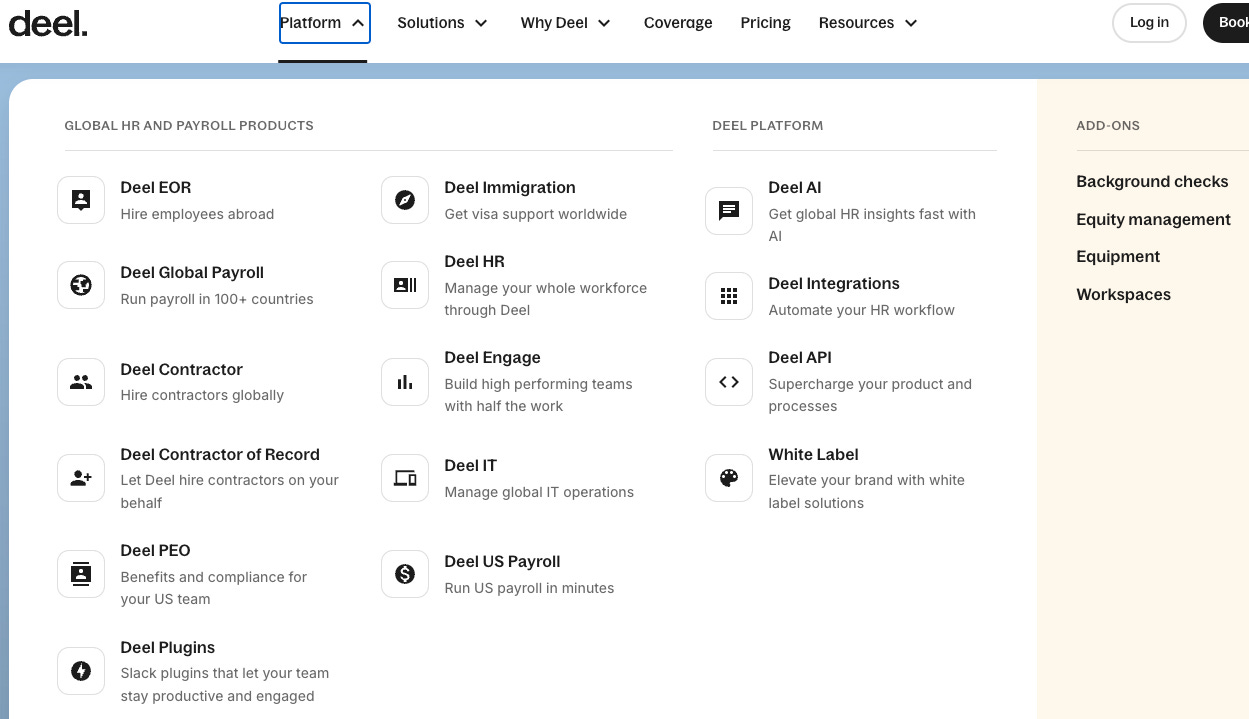Select the White Label title

pyautogui.click(x=813, y=455)
